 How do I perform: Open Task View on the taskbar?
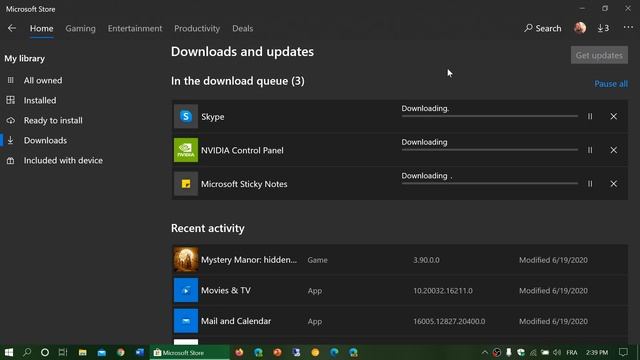click(x=62, y=352)
